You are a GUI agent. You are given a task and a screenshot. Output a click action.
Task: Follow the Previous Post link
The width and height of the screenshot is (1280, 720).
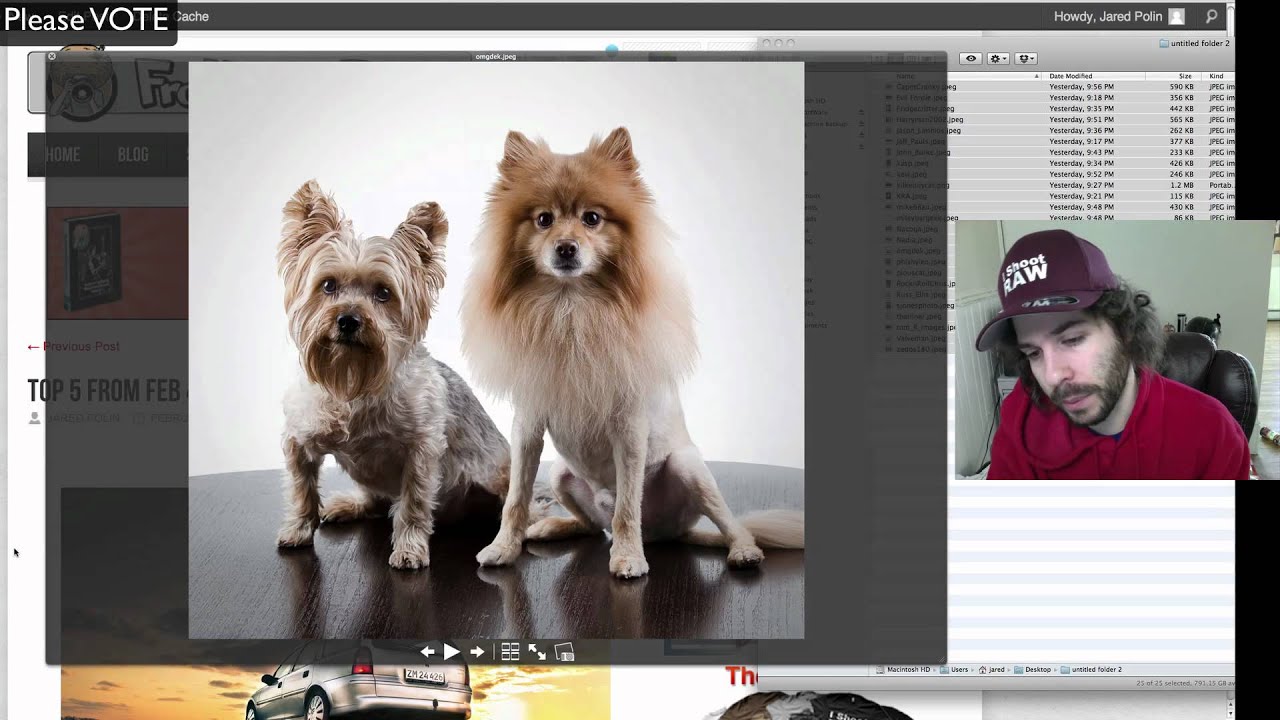(x=73, y=346)
